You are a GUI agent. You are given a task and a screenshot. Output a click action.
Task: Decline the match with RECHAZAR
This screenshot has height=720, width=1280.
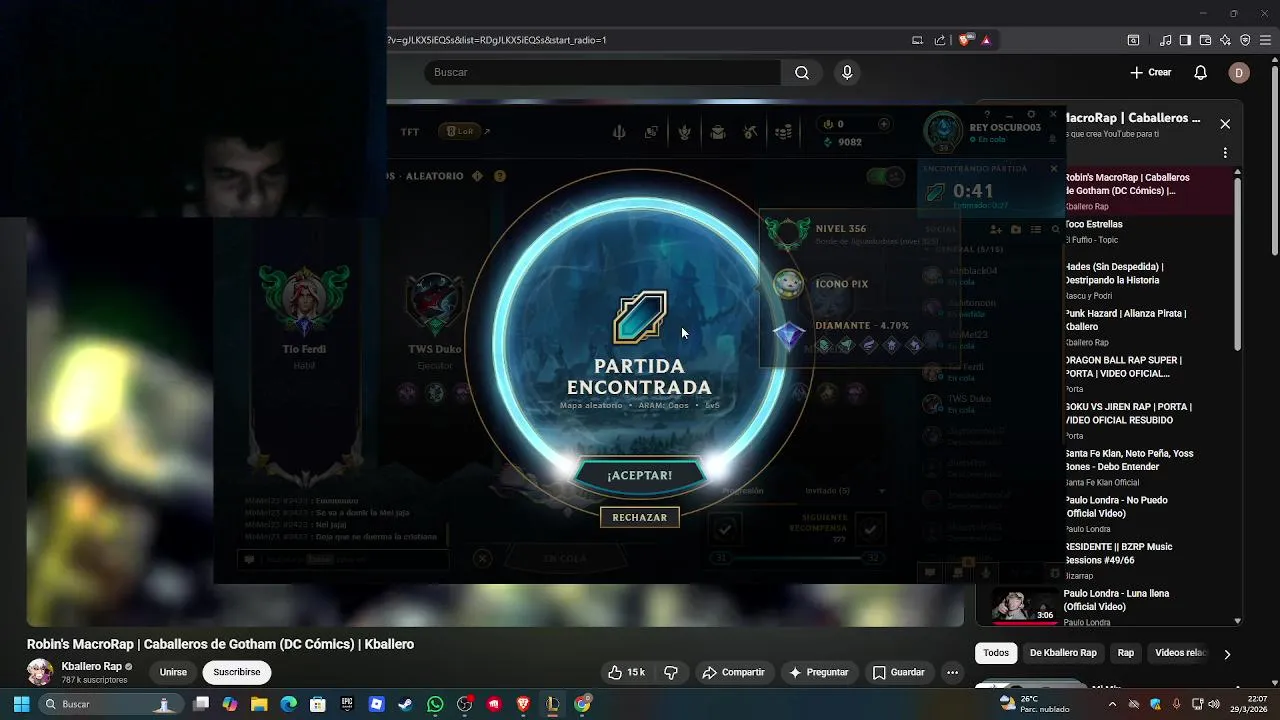coord(639,517)
